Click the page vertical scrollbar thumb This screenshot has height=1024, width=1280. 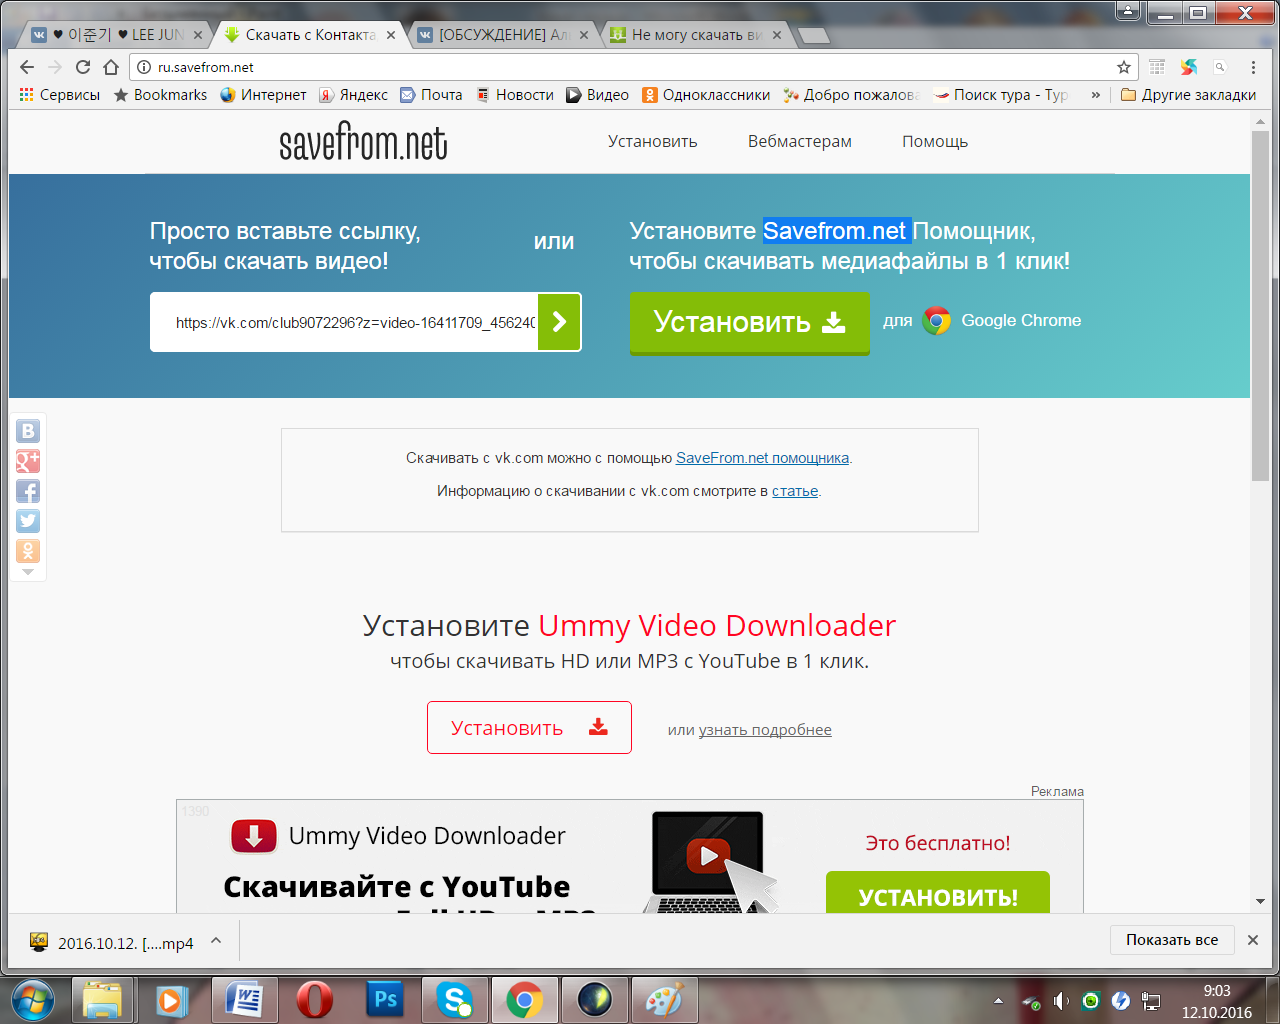1260,305
